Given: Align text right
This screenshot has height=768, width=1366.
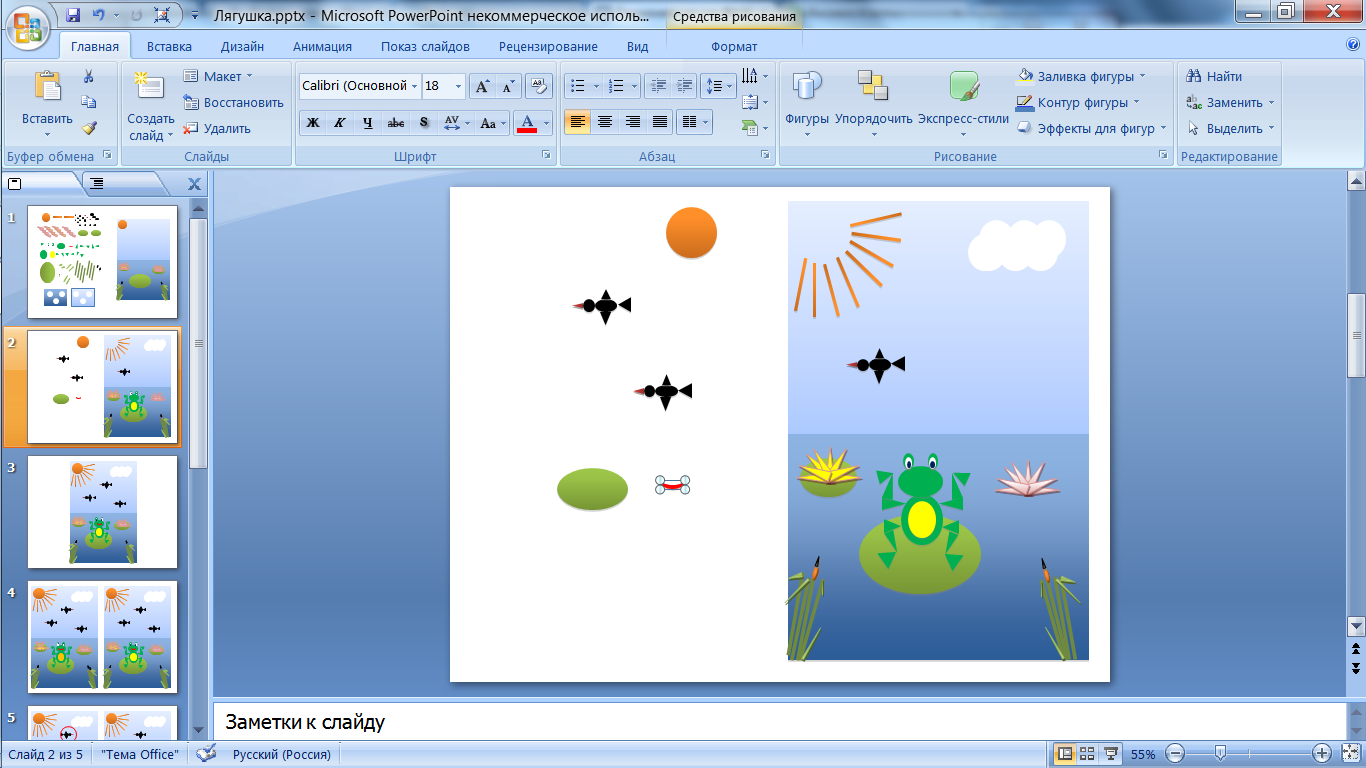Looking at the screenshot, I should point(632,122).
